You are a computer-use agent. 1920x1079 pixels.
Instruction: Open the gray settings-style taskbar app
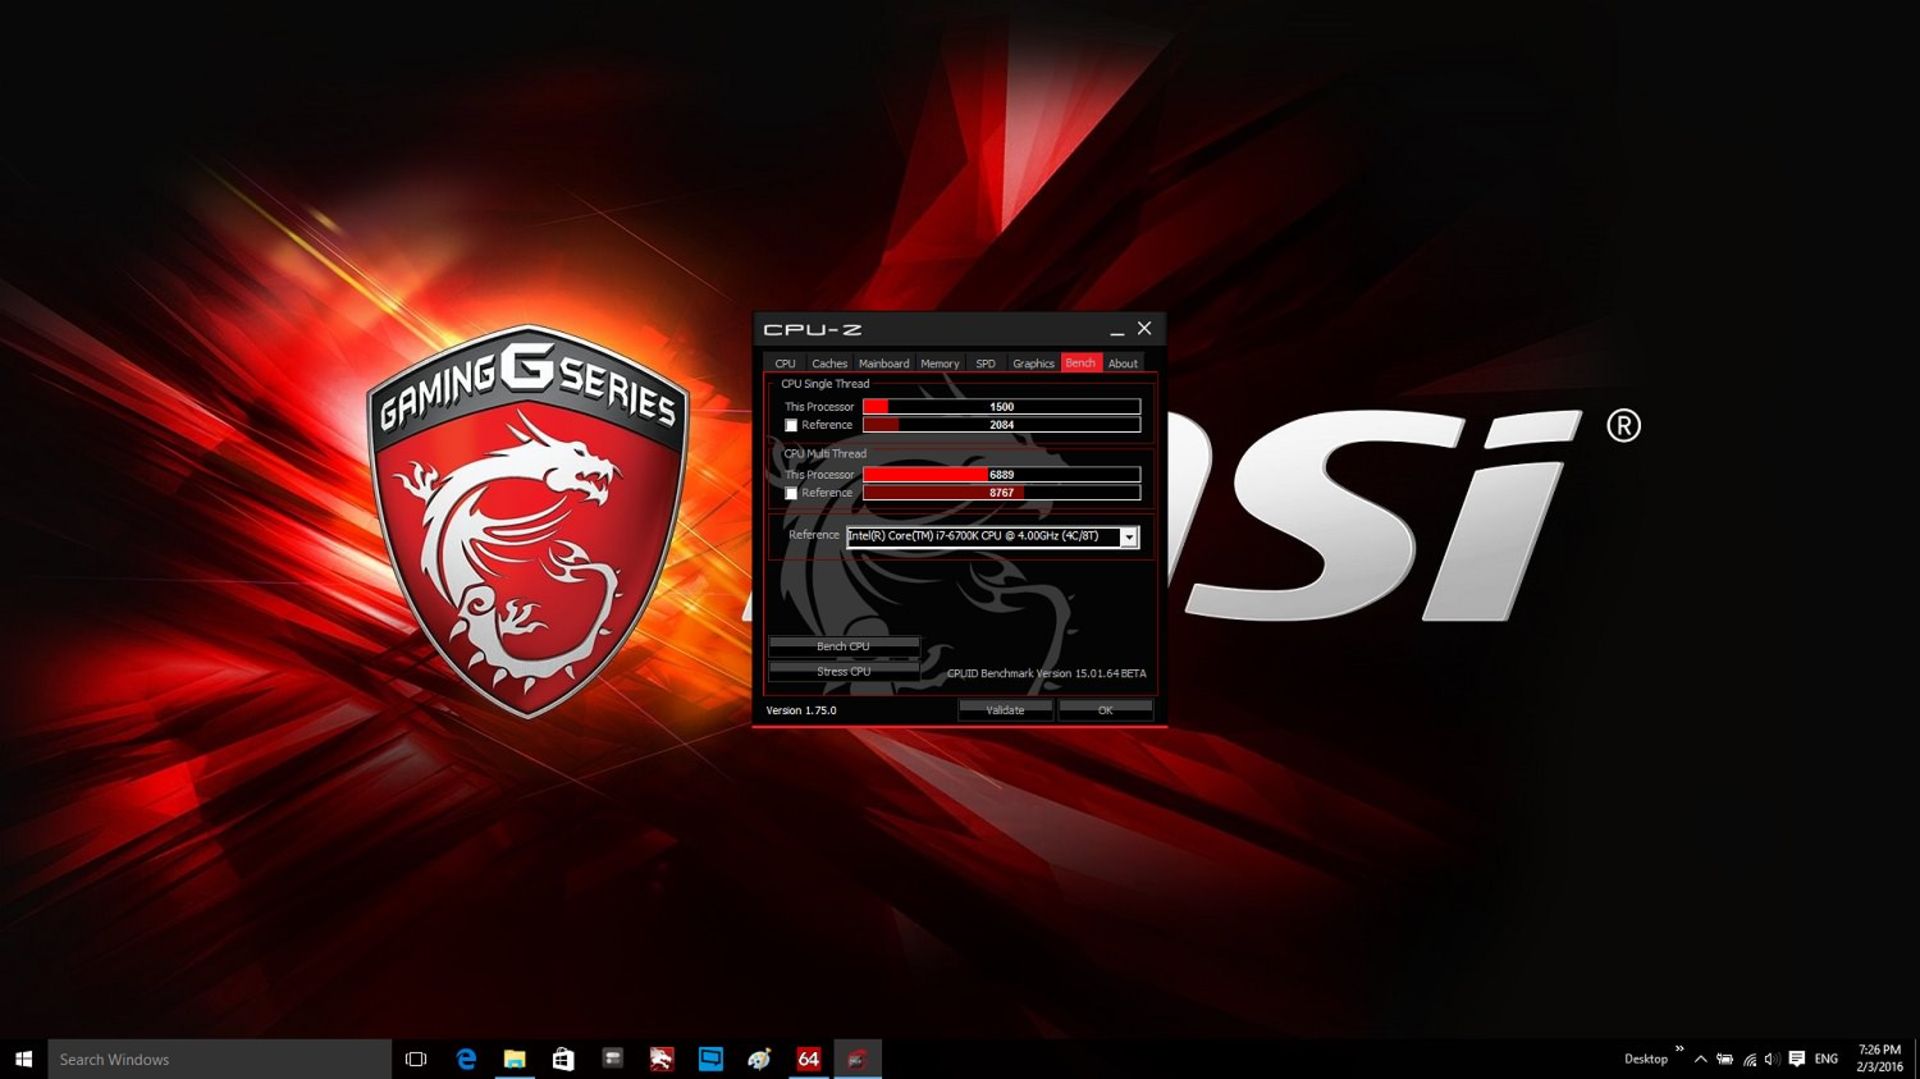click(612, 1059)
